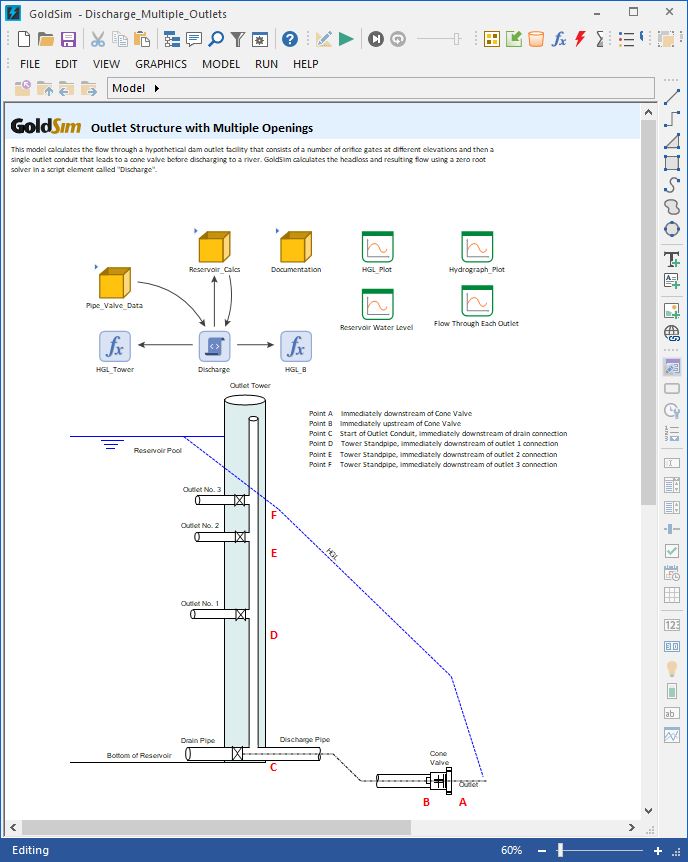
Task: Open the RUN menu
Action: click(x=266, y=64)
